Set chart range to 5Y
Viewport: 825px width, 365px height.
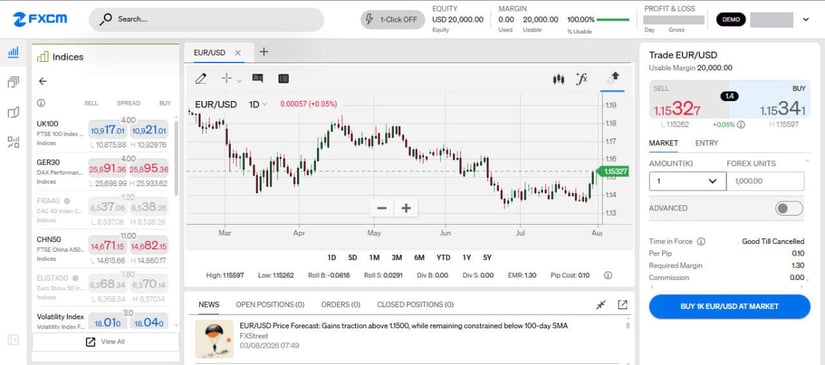(487, 258)
